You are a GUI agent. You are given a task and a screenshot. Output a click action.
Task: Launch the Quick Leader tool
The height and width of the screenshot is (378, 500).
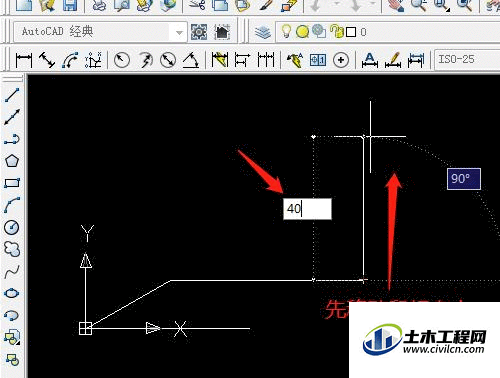295,60
